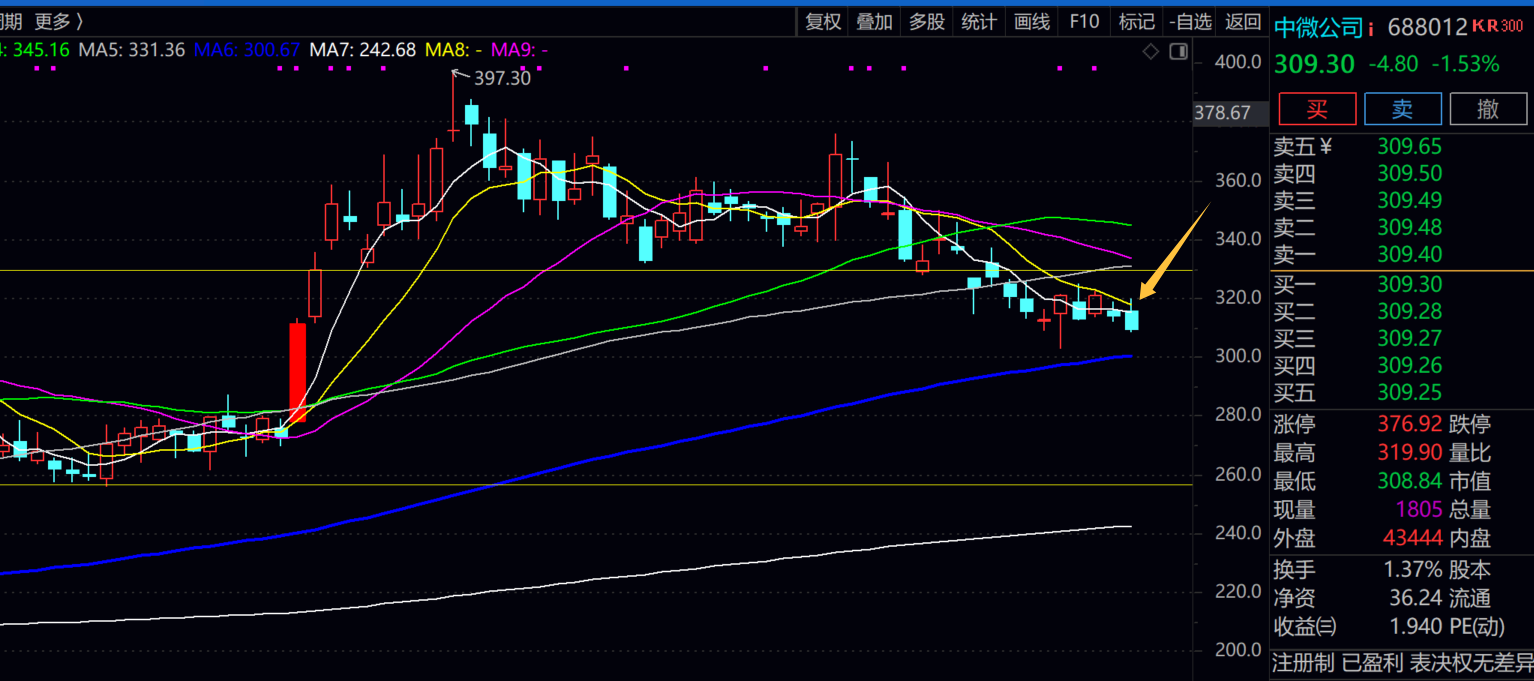The height and width of the screenshot is (681, 1534).
Task: Click the diamond icon above the chart
Action: [x=1150, y=51]
